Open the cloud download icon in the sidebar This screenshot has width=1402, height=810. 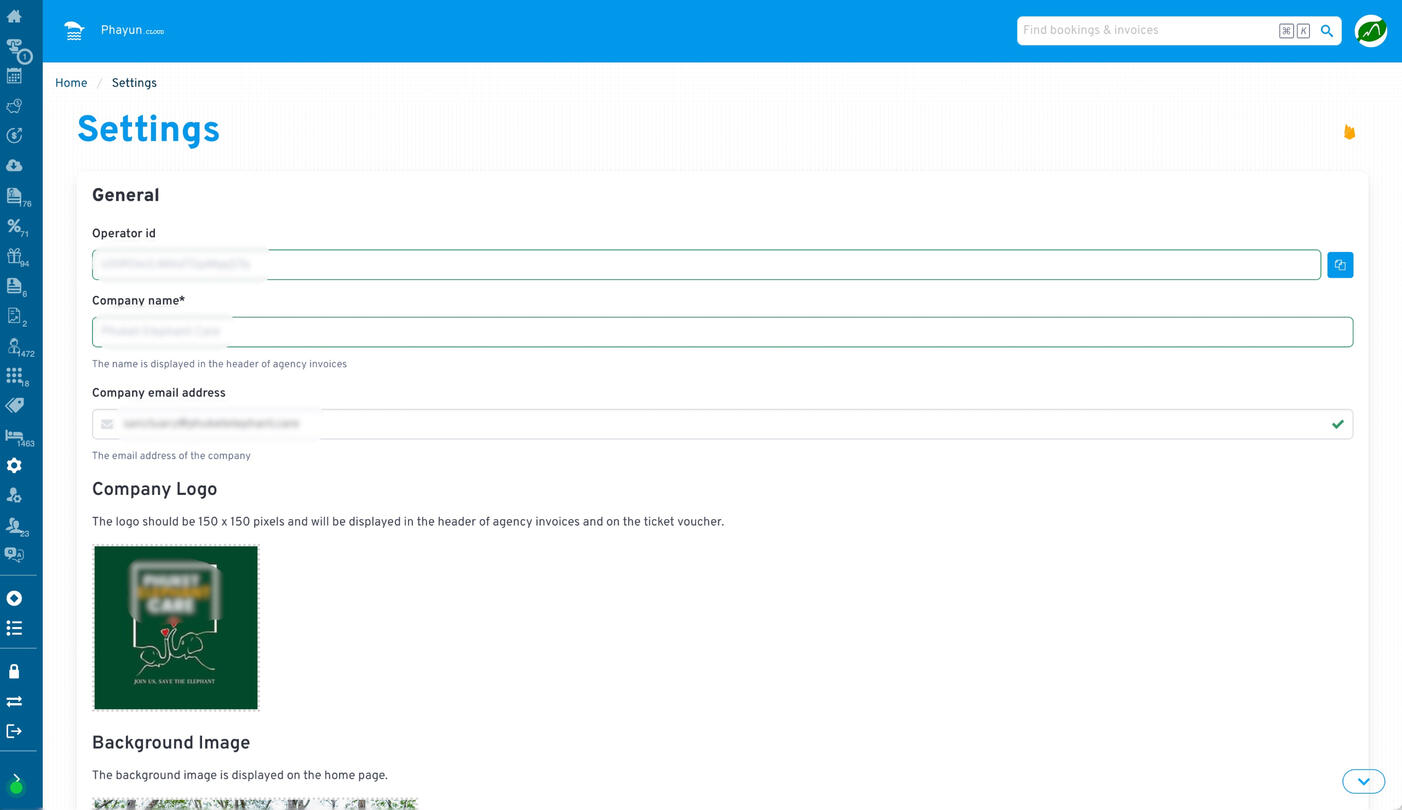coord(14,165)
